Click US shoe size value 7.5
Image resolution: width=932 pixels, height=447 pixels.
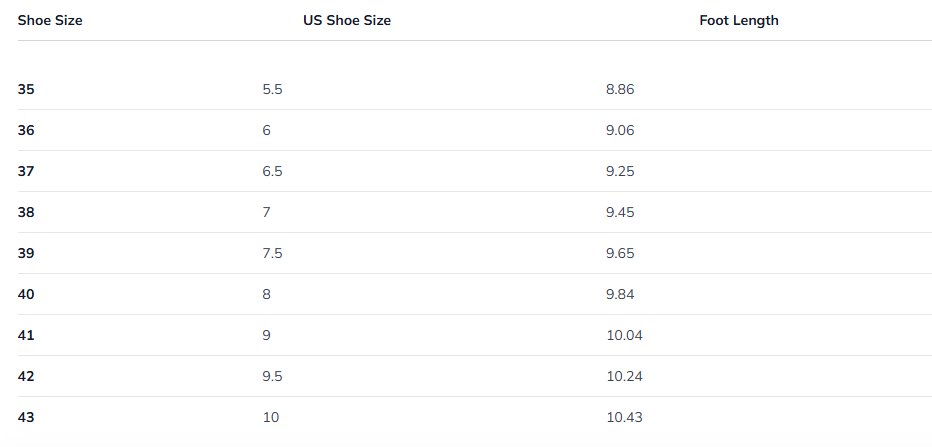[x=272, y=253]
